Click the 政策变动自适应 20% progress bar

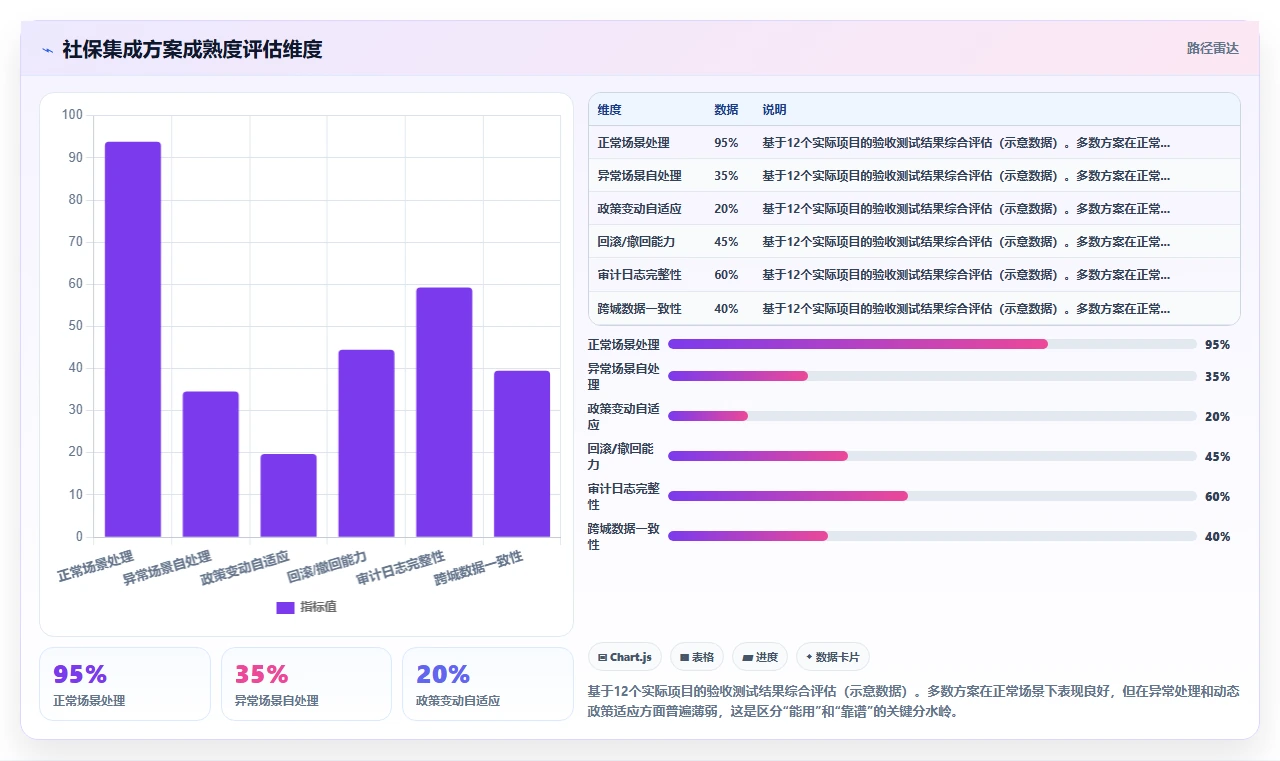click(x=932, y=416)
